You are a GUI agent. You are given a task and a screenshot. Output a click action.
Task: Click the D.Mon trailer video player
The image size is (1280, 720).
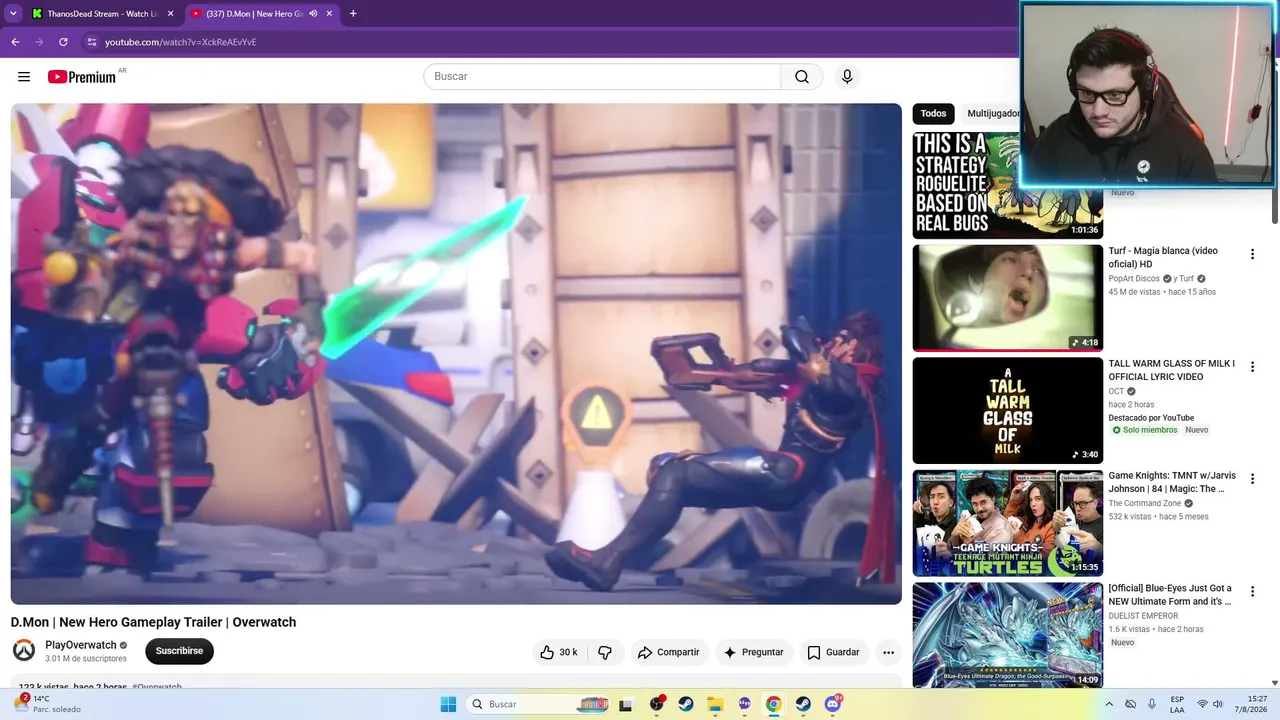(456, 354)
